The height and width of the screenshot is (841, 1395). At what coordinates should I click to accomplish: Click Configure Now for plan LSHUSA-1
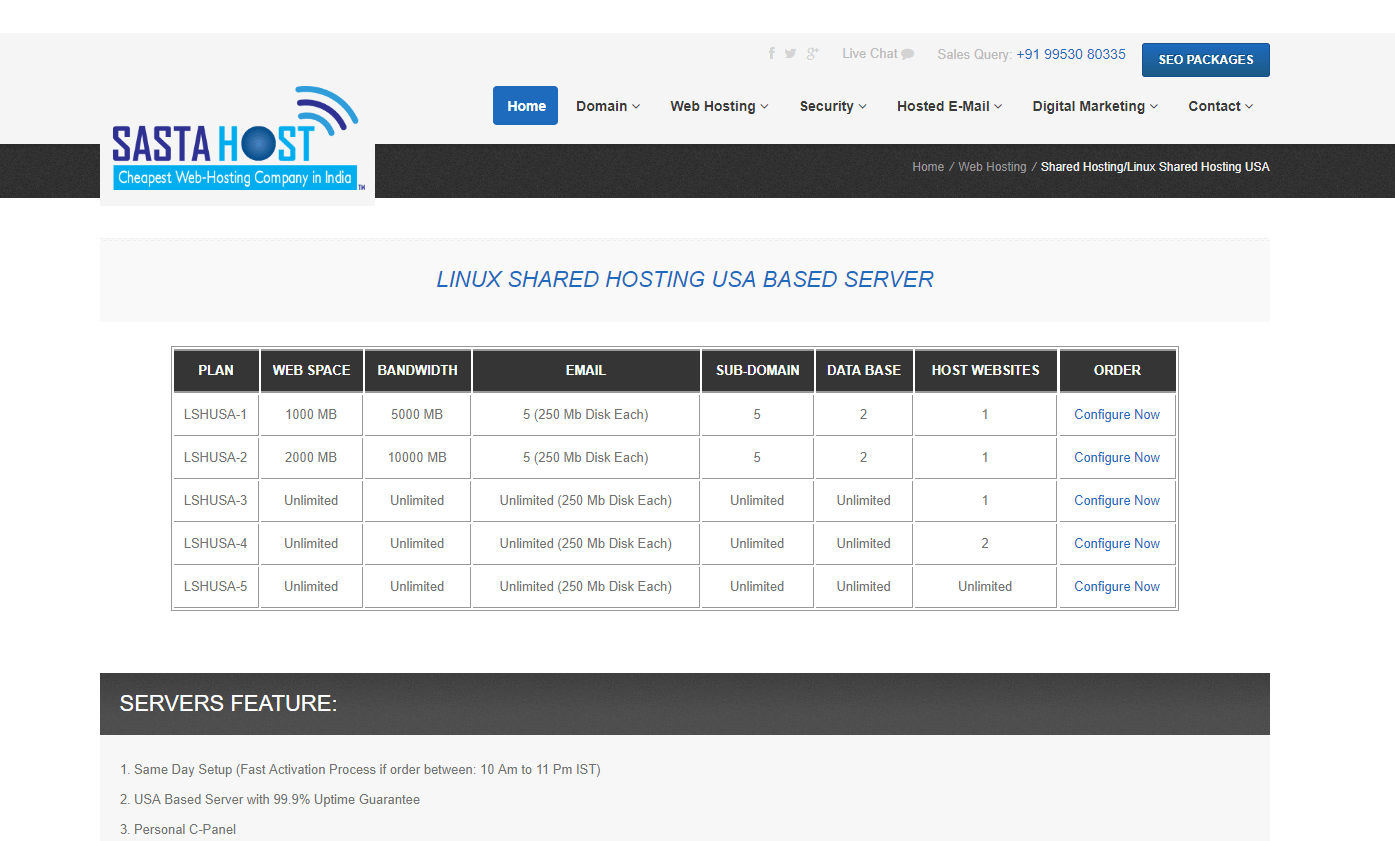point(1117,414)
